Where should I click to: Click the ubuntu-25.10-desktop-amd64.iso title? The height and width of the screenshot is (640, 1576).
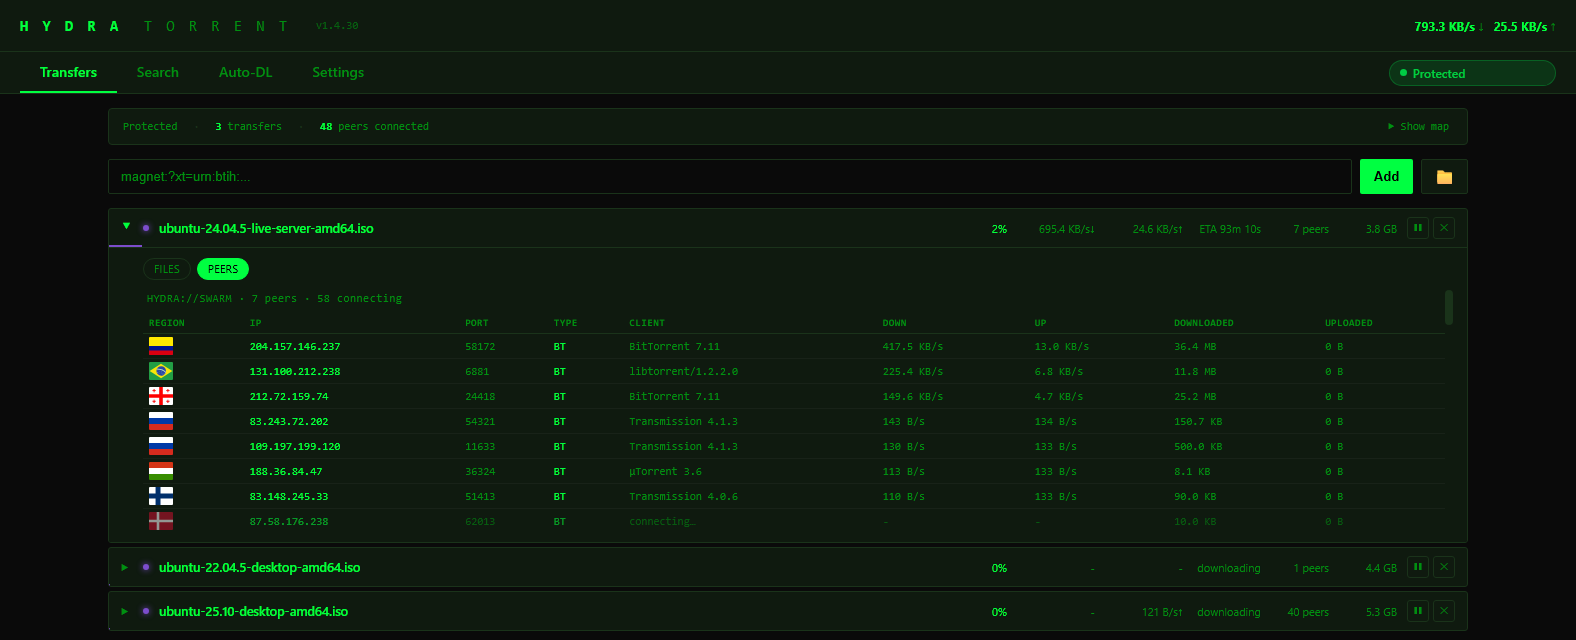coord(253,612)
